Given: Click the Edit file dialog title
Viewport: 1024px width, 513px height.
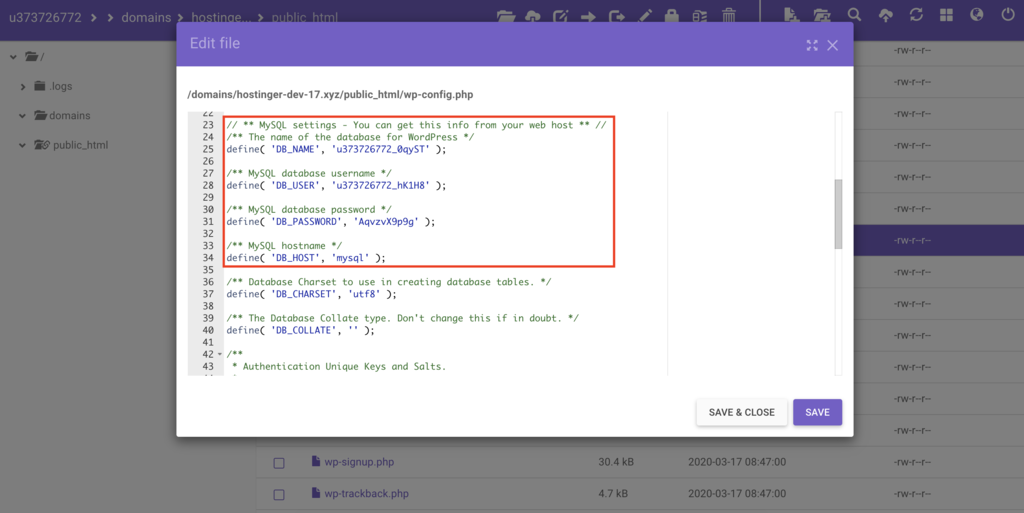Looking at the screenshot, I should pyautogui.click(x=215, y=43).
